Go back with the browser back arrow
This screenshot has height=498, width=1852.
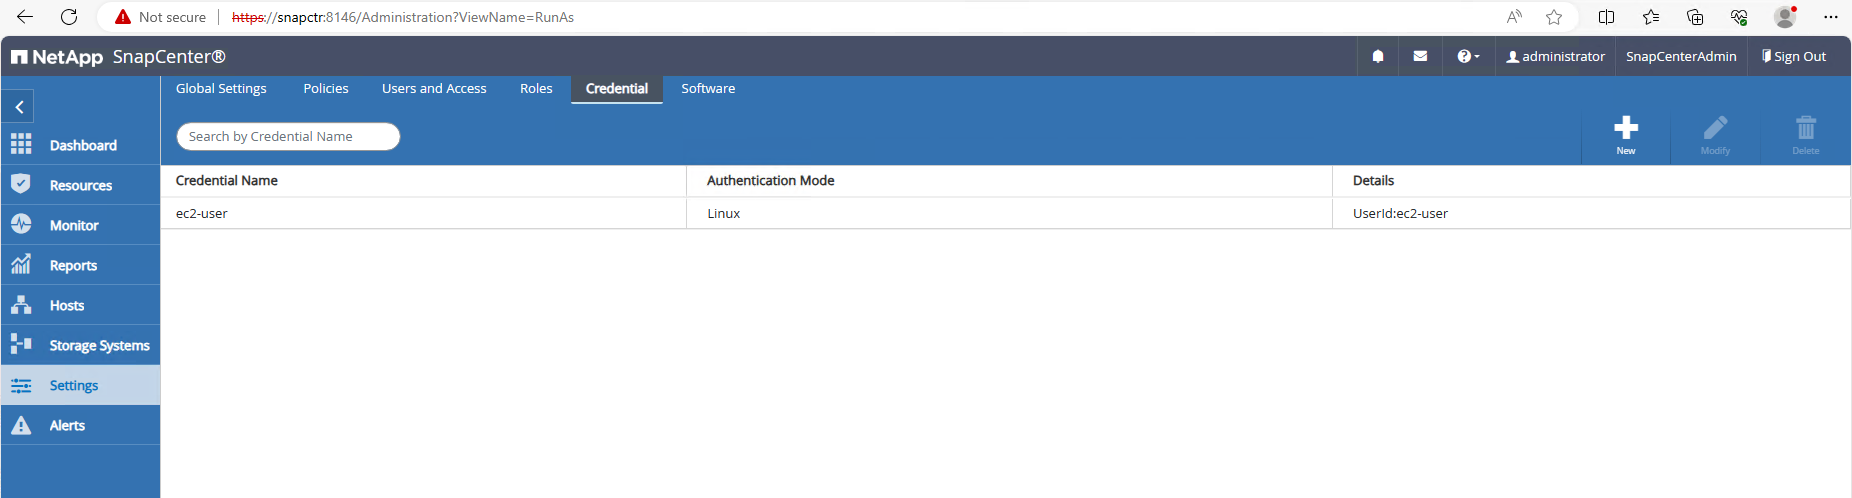(25, 17)
